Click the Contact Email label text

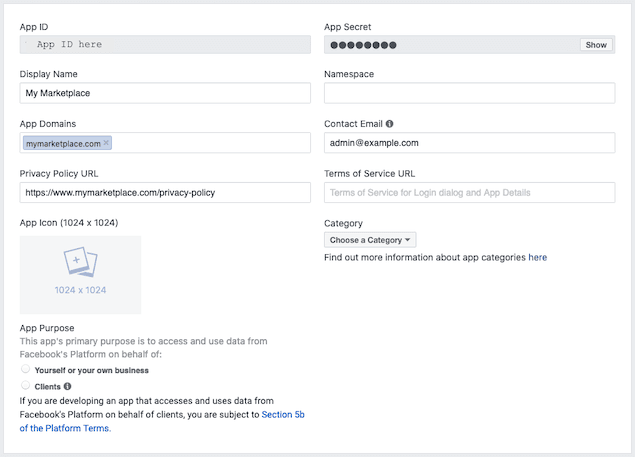(x=353, y=124)
